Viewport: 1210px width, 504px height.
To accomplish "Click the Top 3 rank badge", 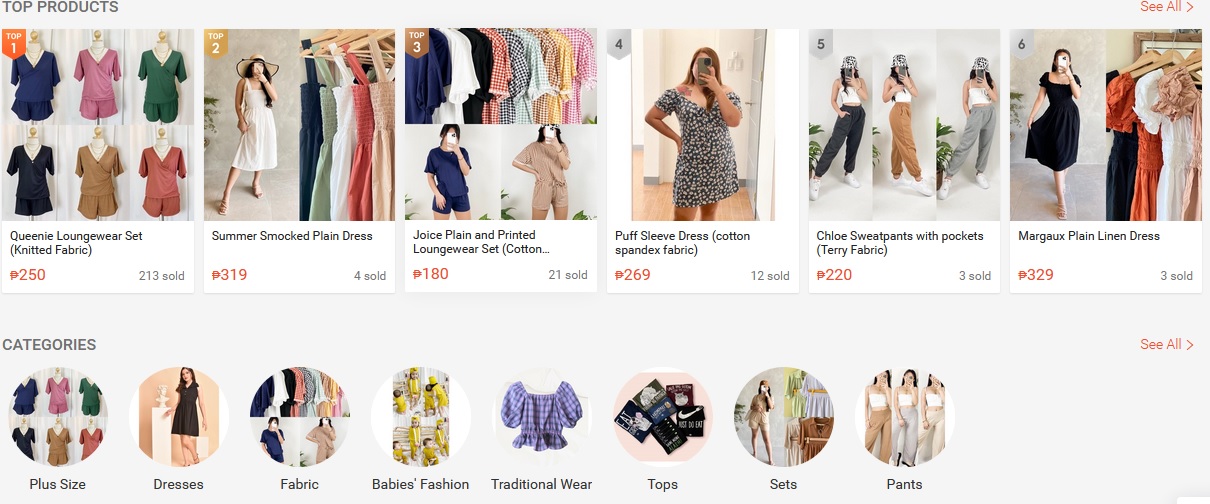I will point(417,43).
